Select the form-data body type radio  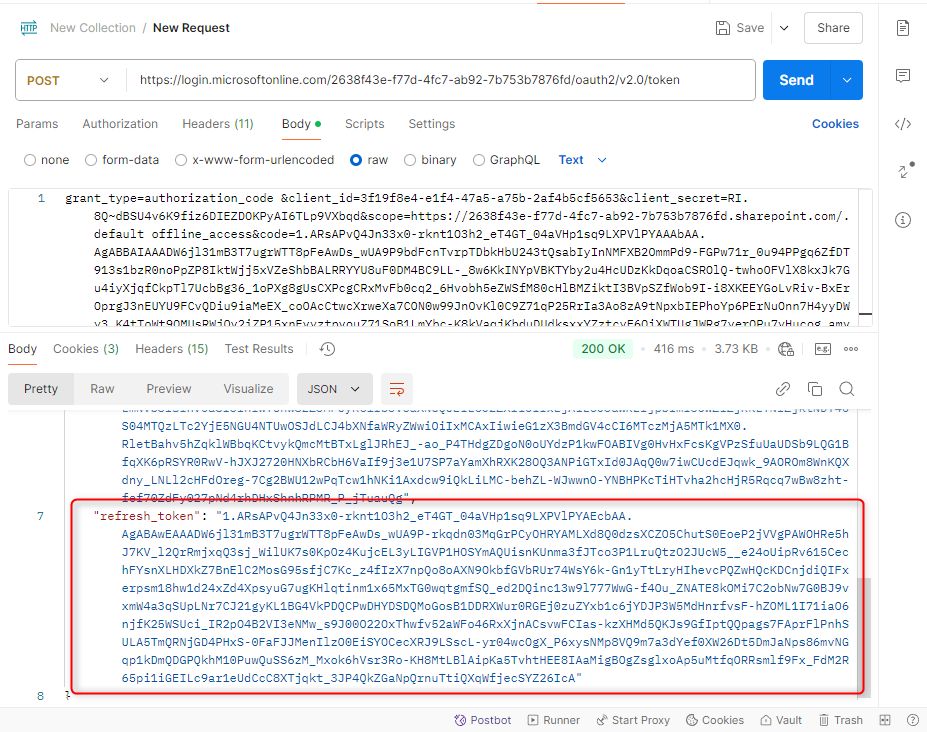tap(90, 160)
